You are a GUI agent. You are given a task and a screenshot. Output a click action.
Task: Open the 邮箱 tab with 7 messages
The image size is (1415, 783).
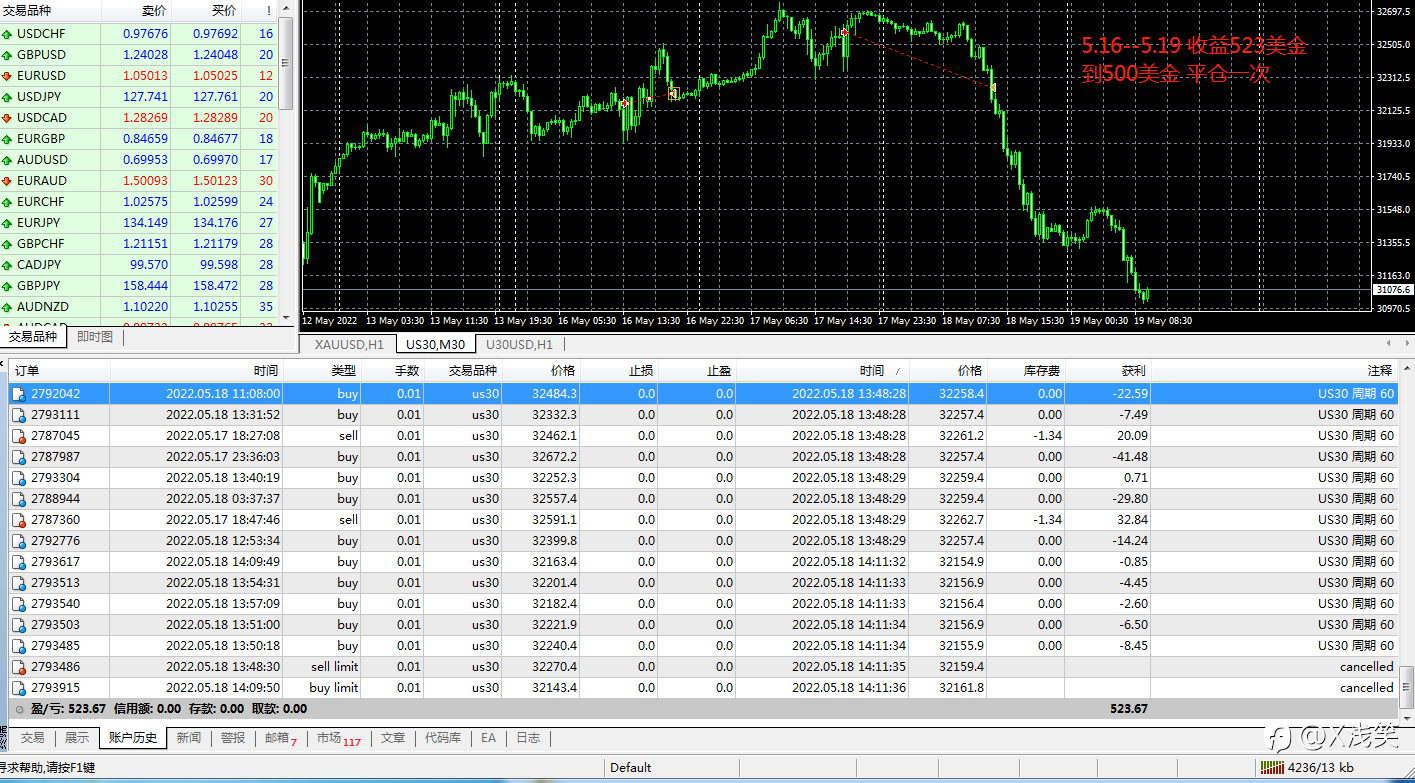click(281, 738)
